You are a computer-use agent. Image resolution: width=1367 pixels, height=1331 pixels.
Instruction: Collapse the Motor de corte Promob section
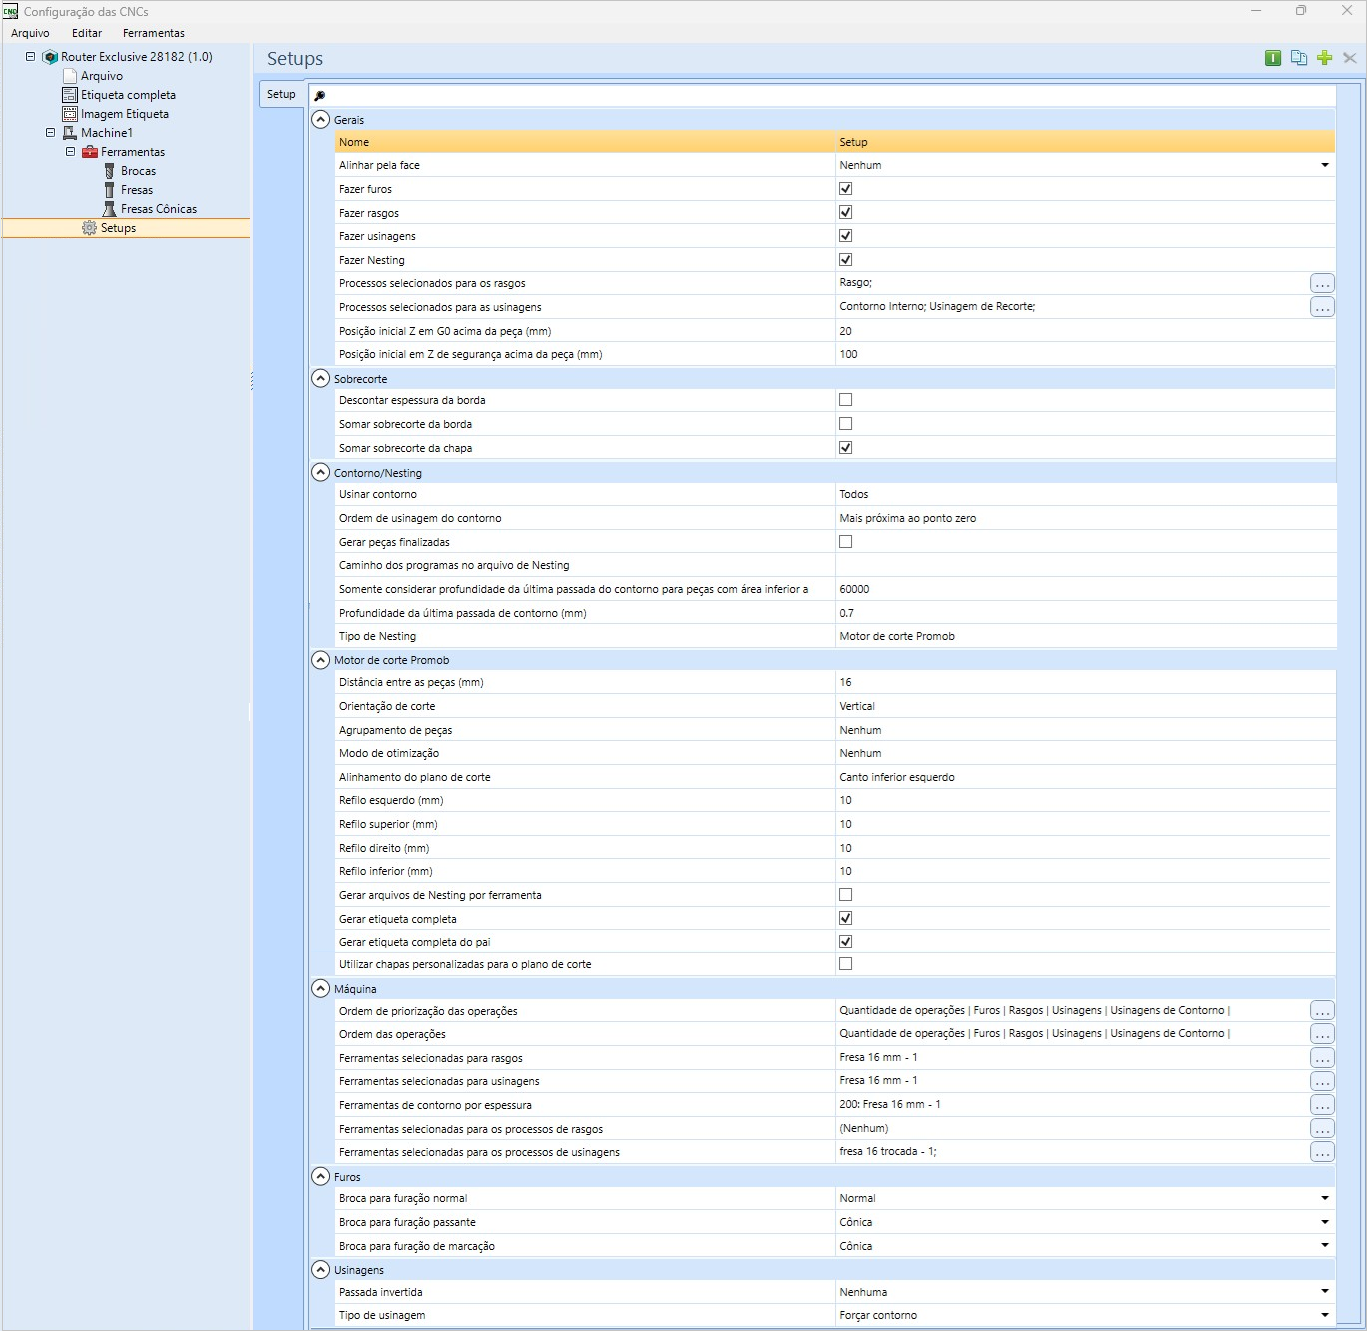tap(321, 660)
